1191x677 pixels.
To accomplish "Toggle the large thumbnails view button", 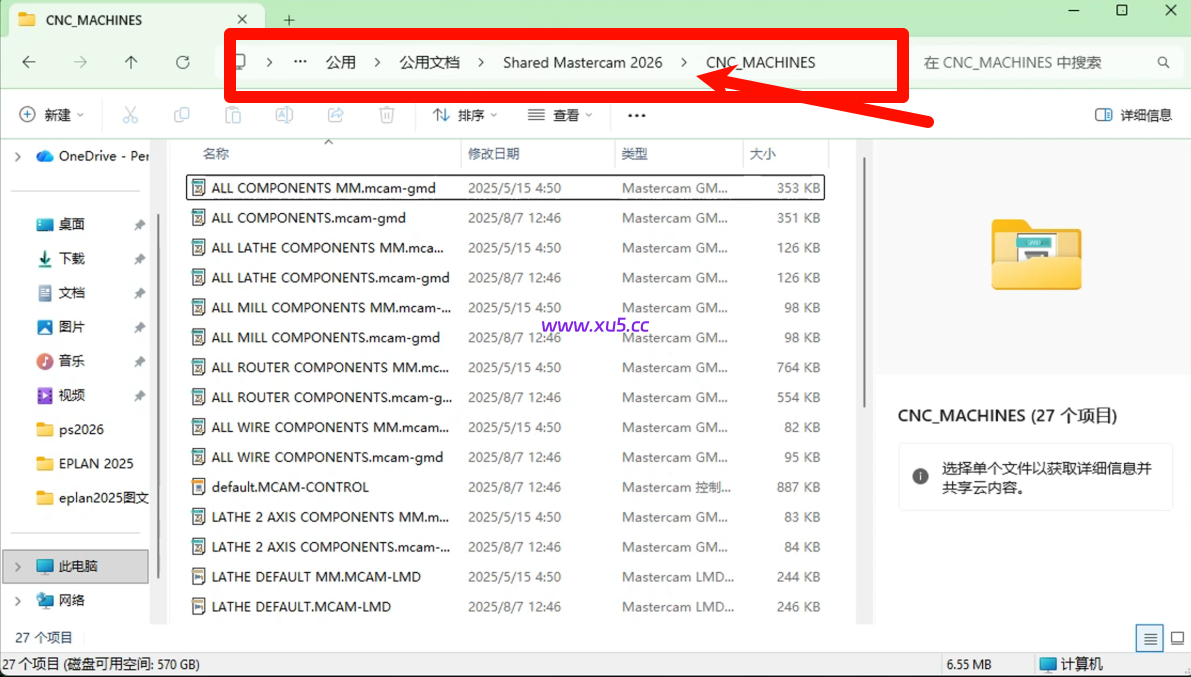I will point(1177,637).
